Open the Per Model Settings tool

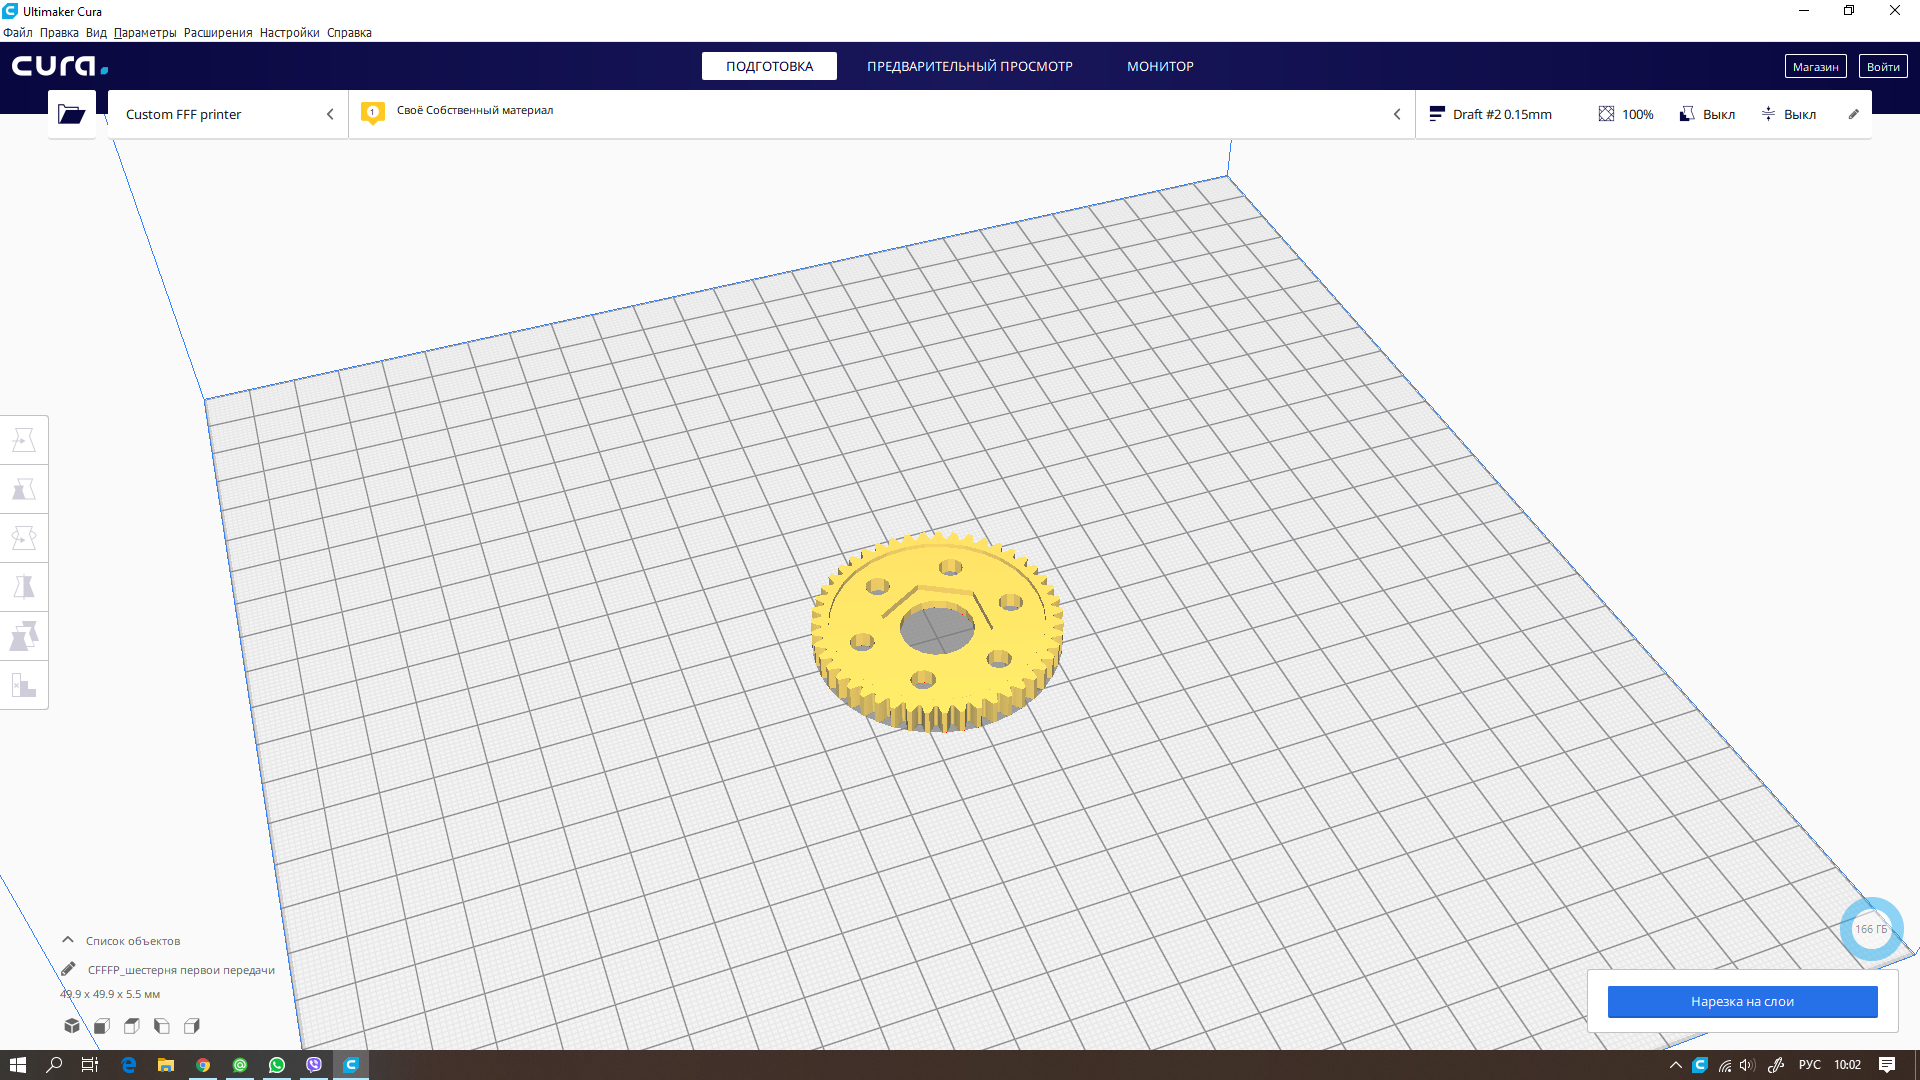pos(24,636)
